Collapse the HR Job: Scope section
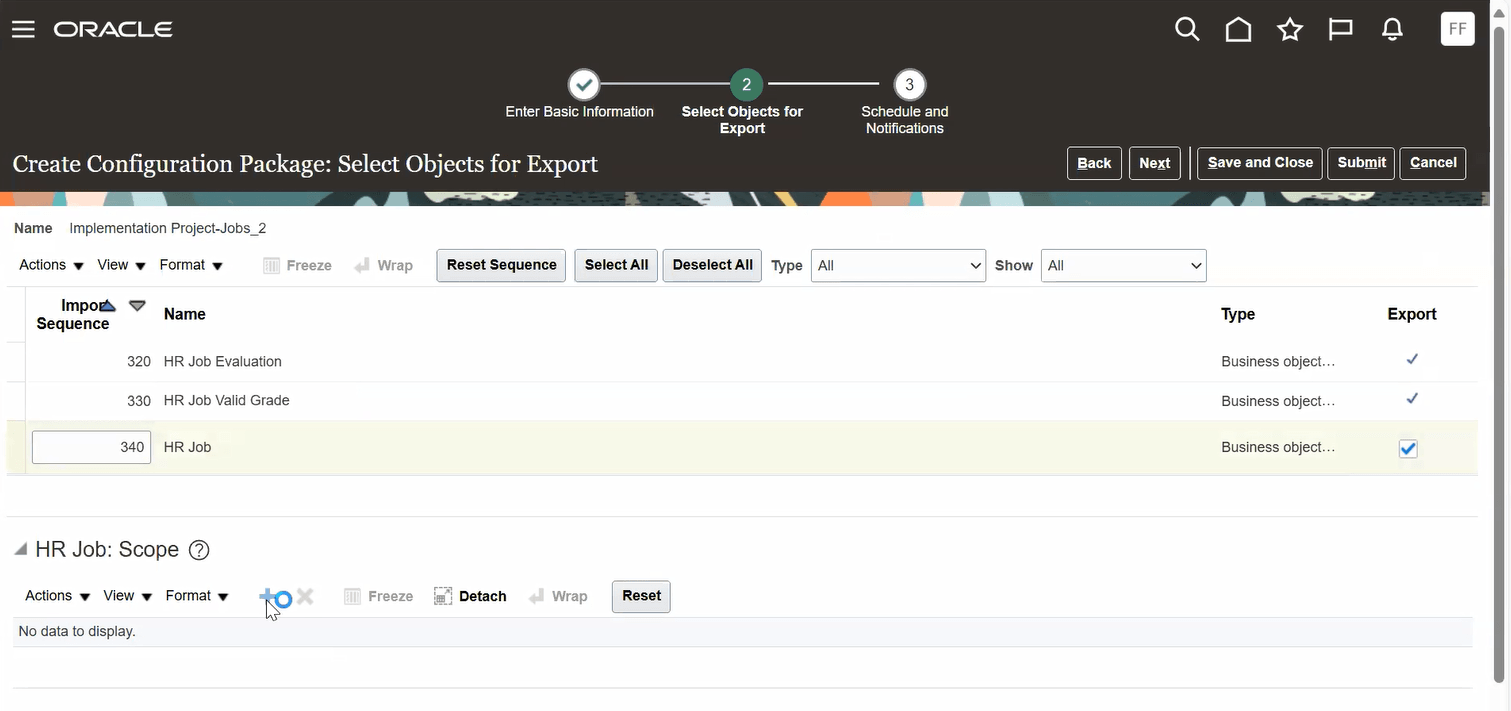 [19, 549]
